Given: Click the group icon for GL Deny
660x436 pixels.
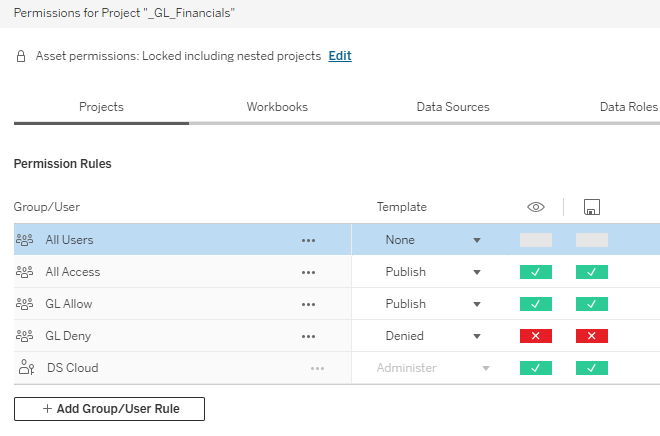Looking at the screenshot, I should tap(25, 336).
